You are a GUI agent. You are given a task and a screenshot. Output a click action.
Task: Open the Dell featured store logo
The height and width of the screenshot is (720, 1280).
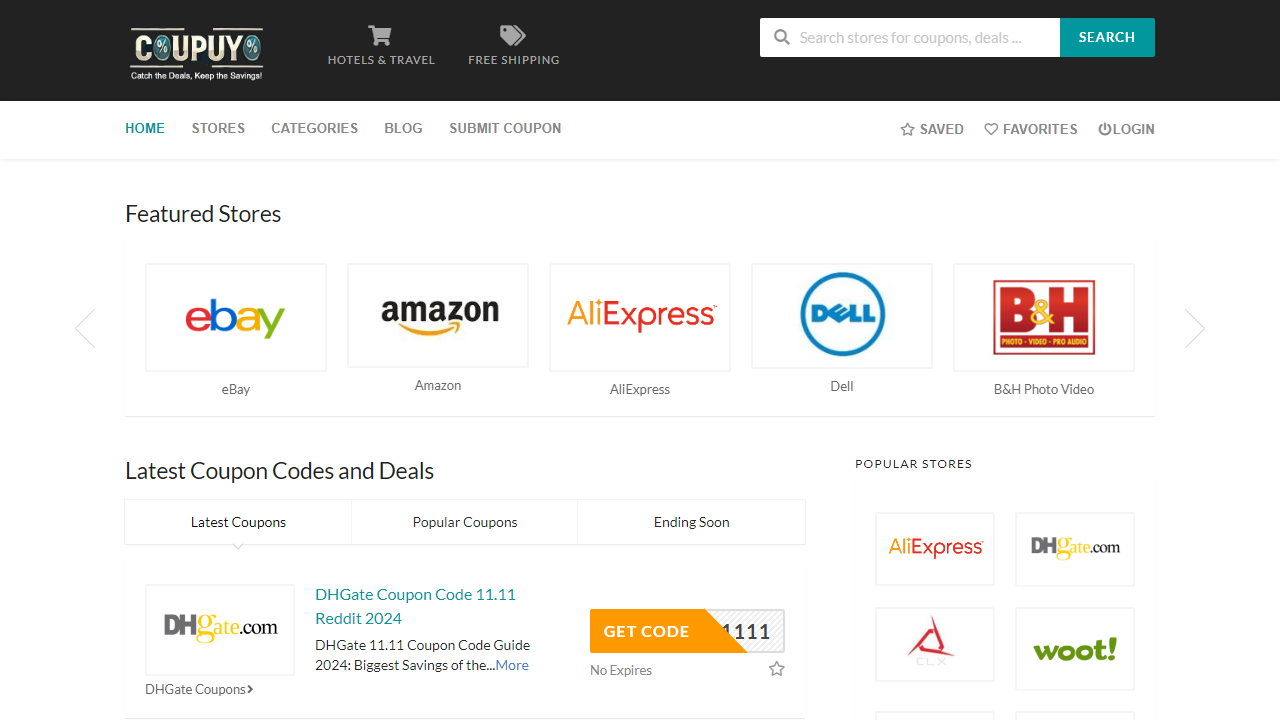842,316
